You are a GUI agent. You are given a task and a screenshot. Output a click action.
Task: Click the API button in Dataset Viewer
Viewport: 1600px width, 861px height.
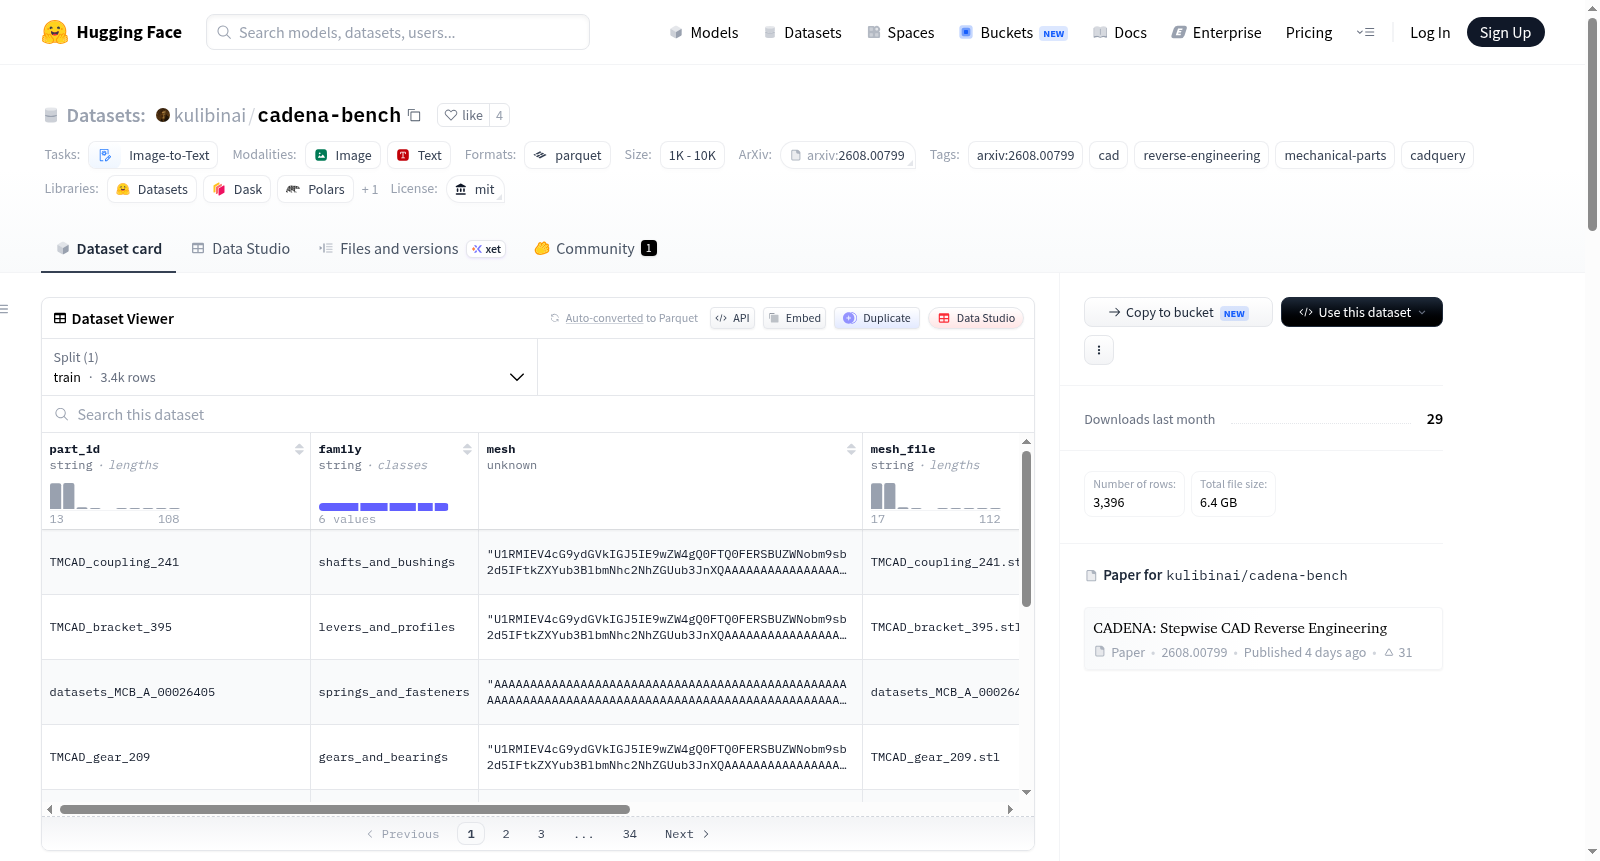[x=732, y=318]
